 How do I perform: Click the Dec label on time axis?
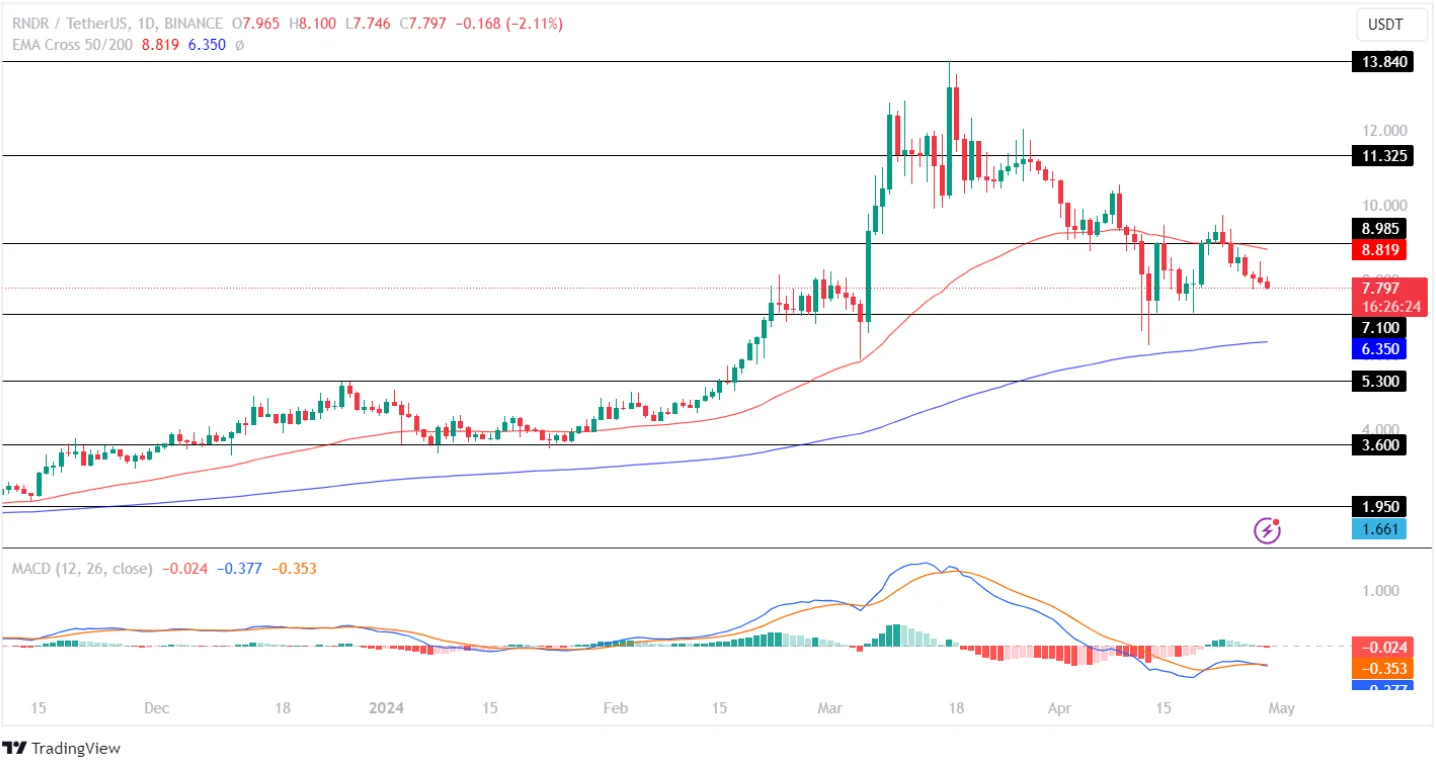click(x=156, y=708)
